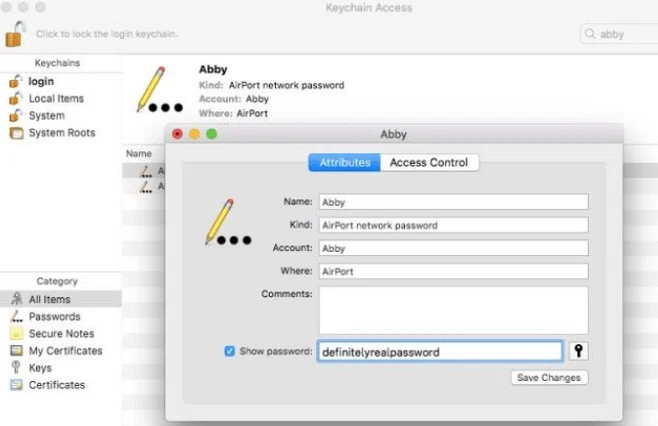The image size is (658, 426).
Task: Click the AirPort network password kind text
Action: point(286,85)
